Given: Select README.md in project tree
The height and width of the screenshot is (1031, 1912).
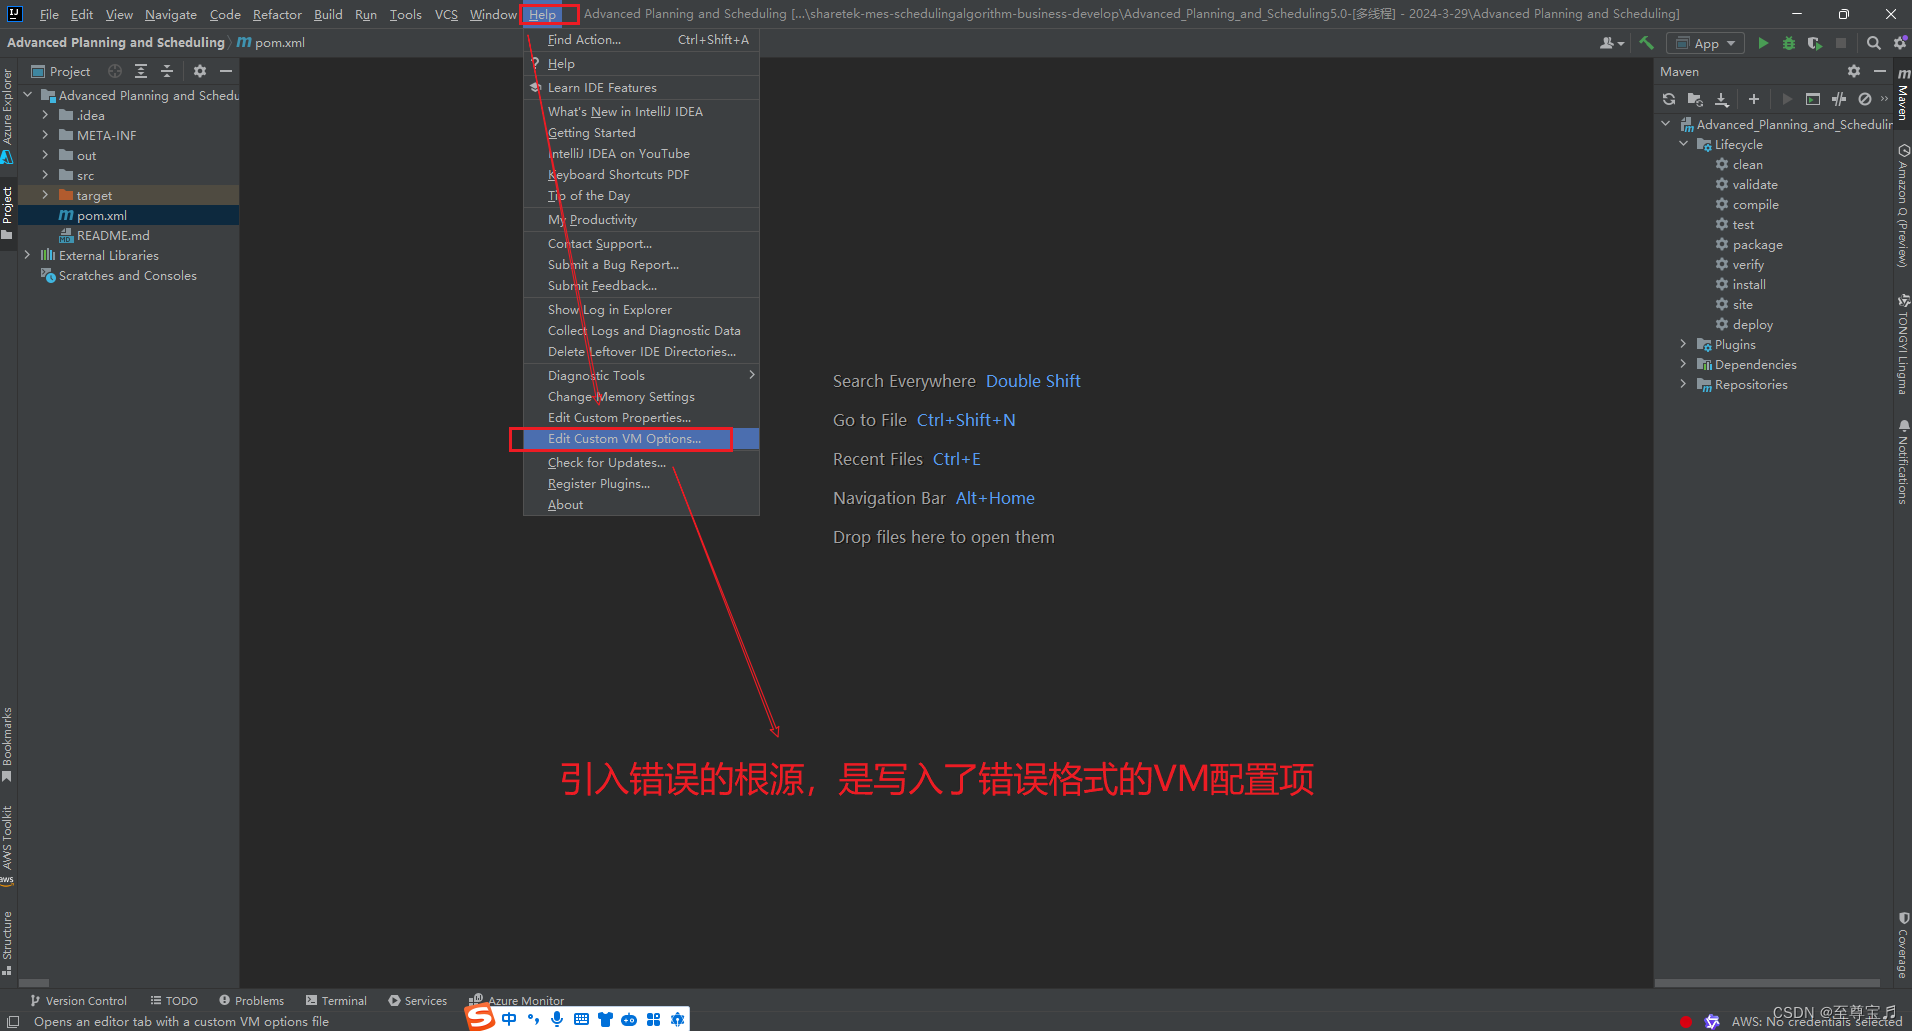Looking at the screenshot, I should point(128,235).
